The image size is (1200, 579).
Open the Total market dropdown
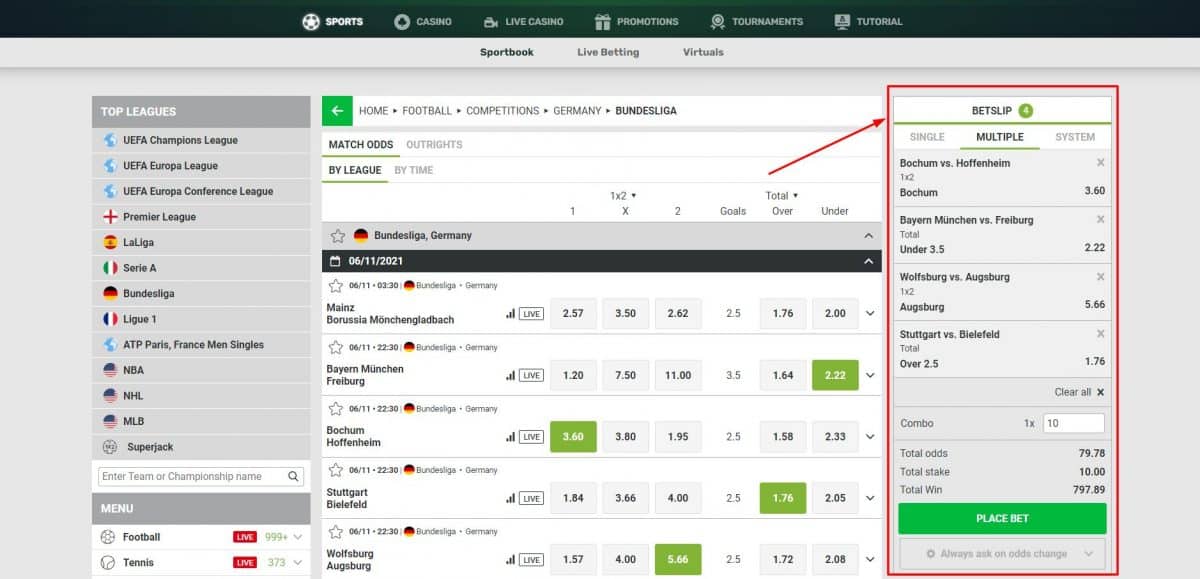pyautogui.click(x=782, y=196)
